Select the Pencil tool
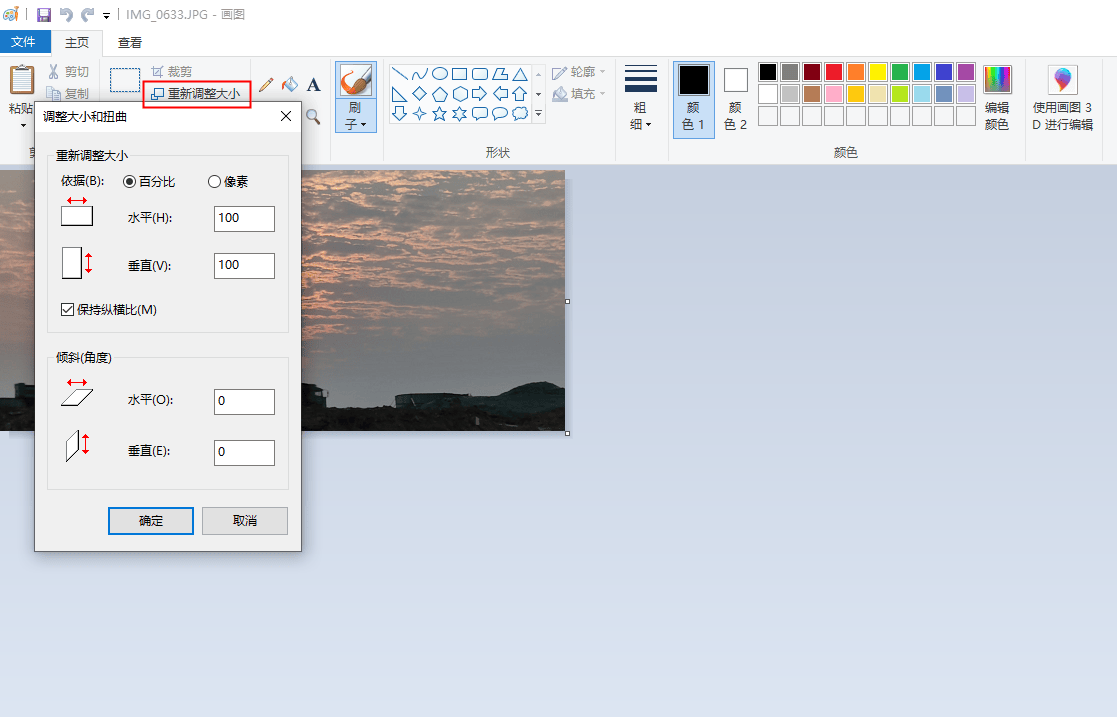Viewport: 1117px width, 717px height. point(266,85)
